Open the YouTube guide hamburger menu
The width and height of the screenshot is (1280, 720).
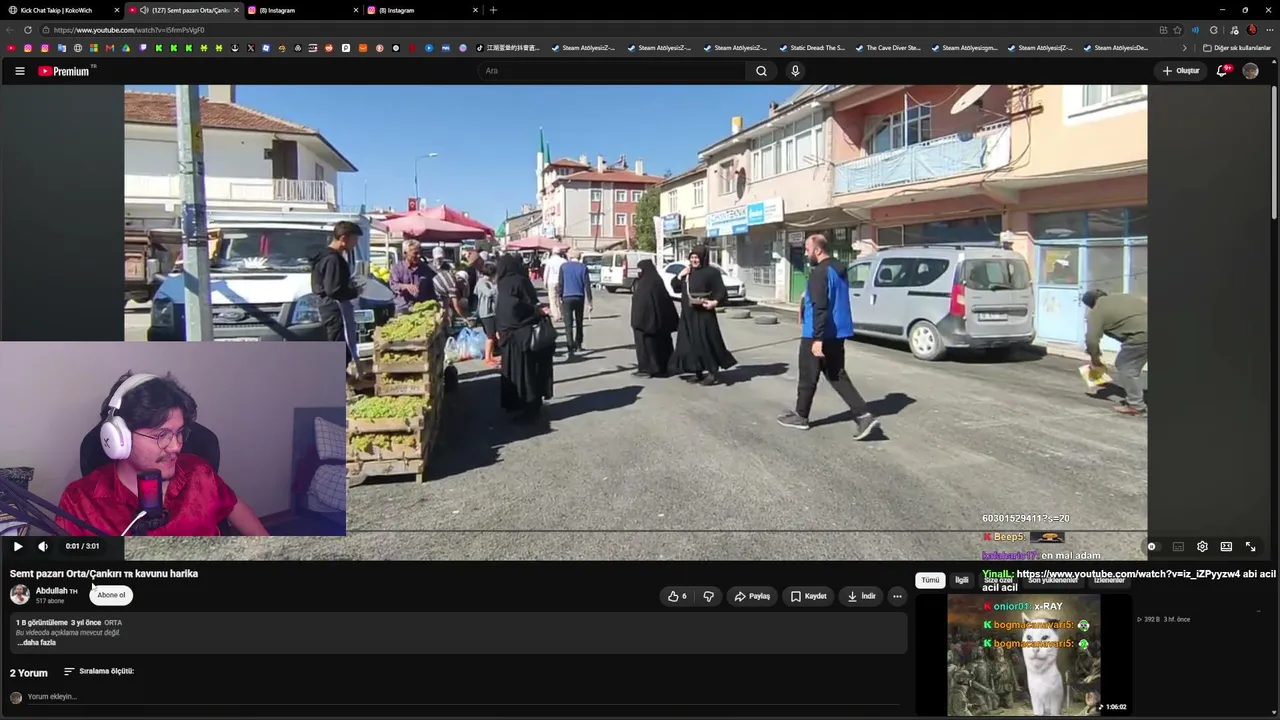coord(20,71)
